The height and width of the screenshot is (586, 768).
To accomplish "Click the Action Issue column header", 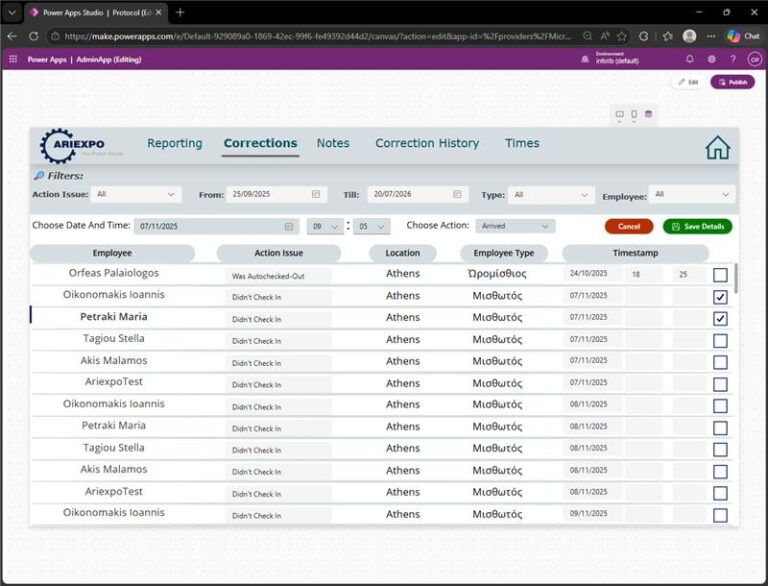I will click(x=279, y=253).
